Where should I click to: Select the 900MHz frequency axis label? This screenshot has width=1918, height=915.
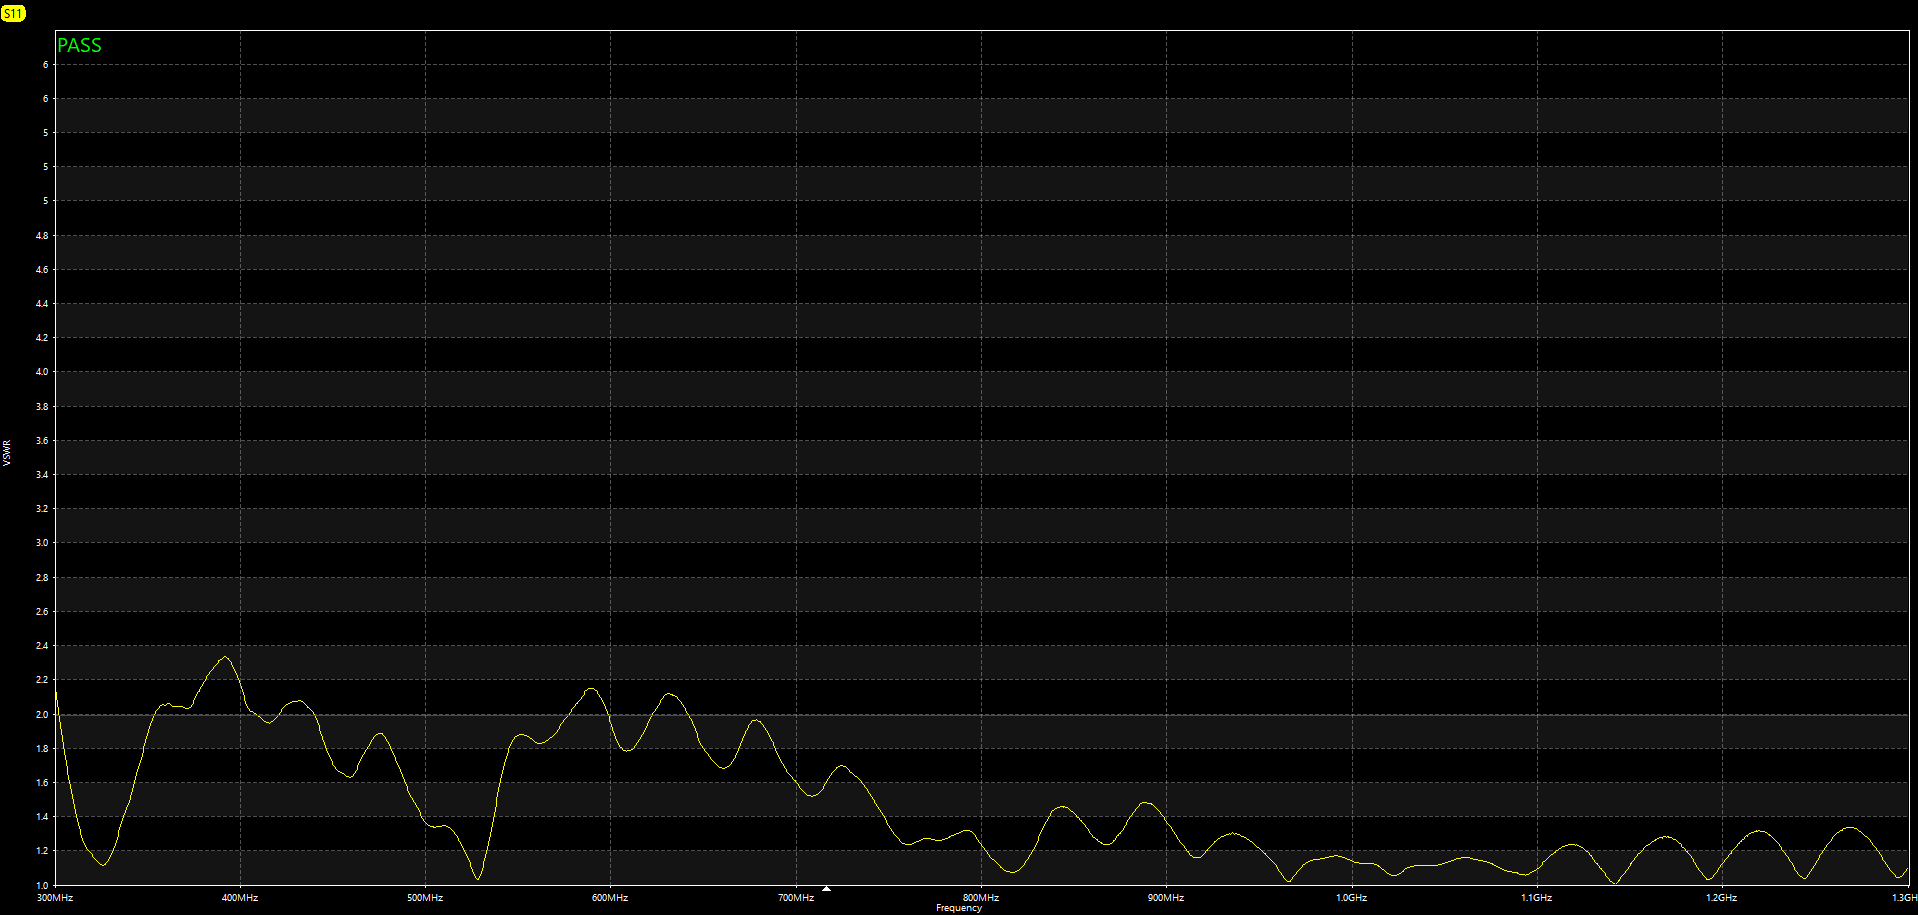pos(1166,898)
